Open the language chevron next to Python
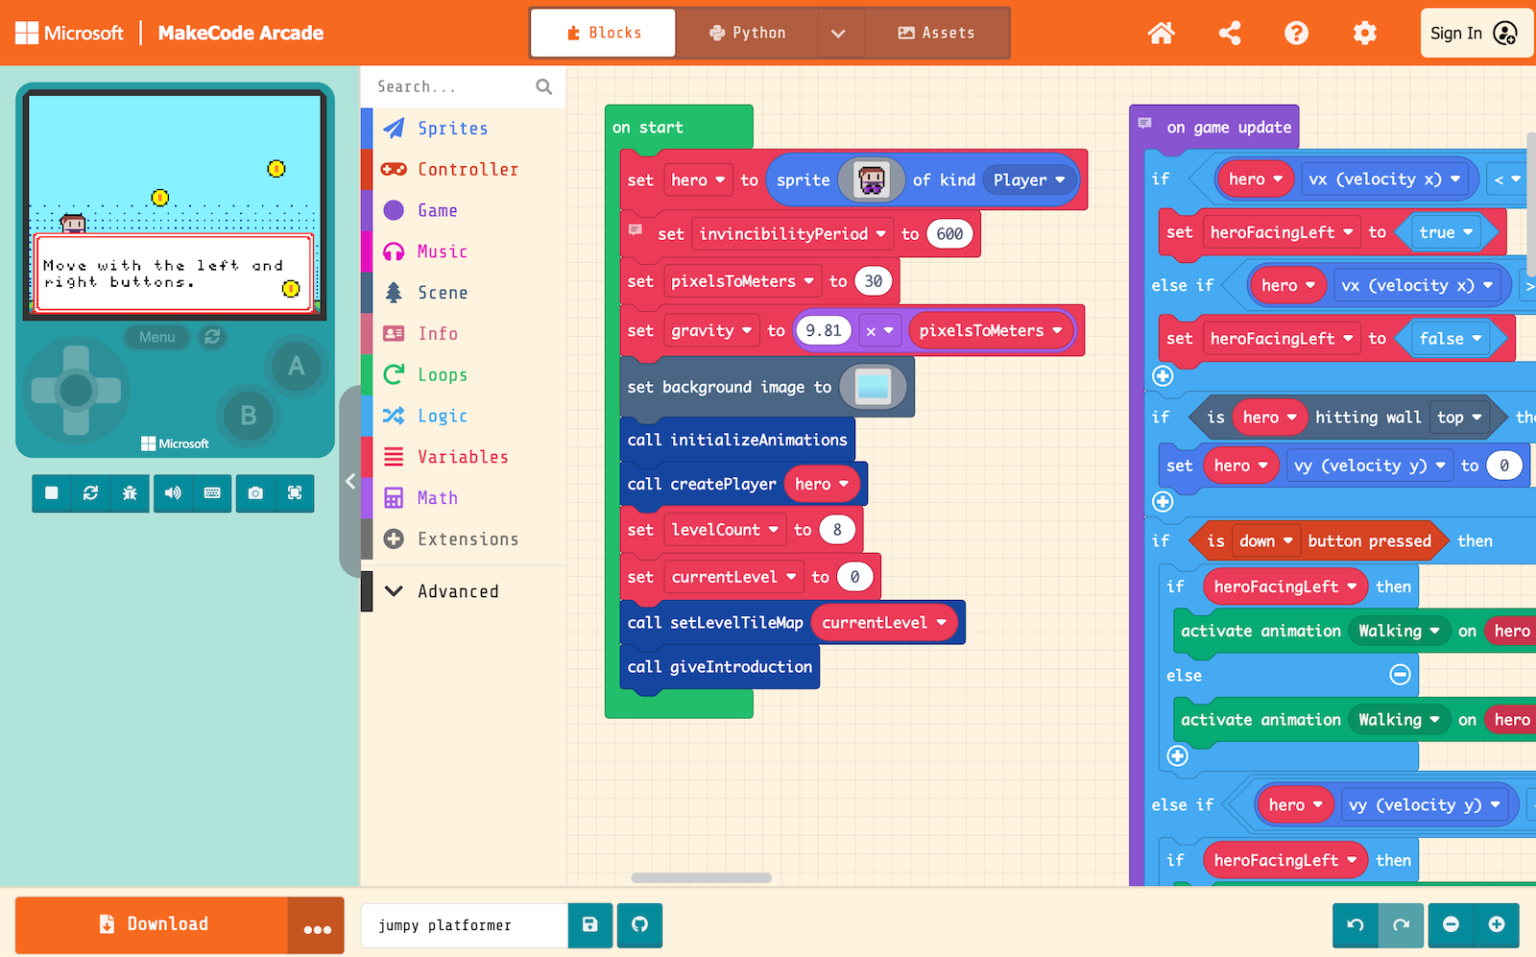The image size is (1536, 957). tap(839, 32)
